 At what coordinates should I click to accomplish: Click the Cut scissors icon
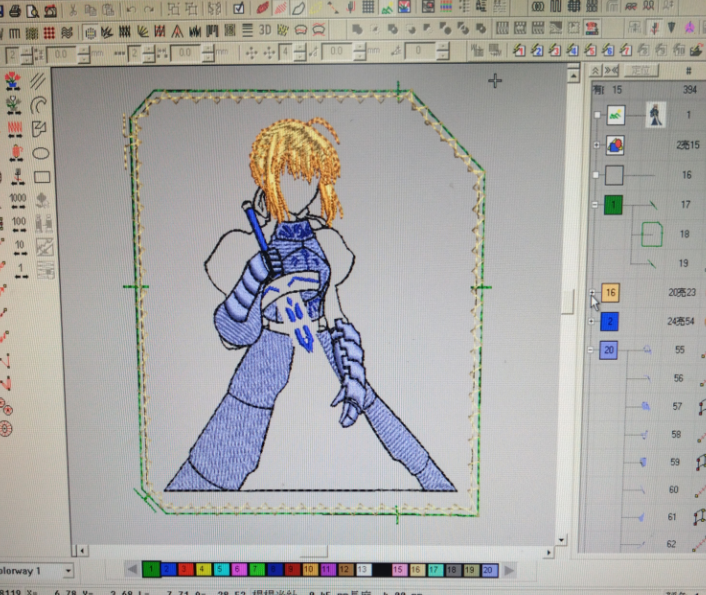[72, 9]
